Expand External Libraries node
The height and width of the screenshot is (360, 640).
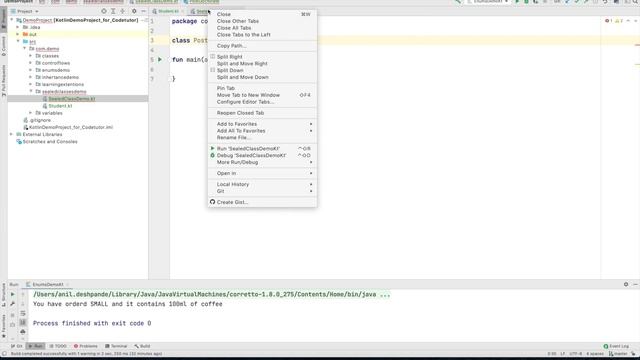pyautogui.click(x=11, y=134)
